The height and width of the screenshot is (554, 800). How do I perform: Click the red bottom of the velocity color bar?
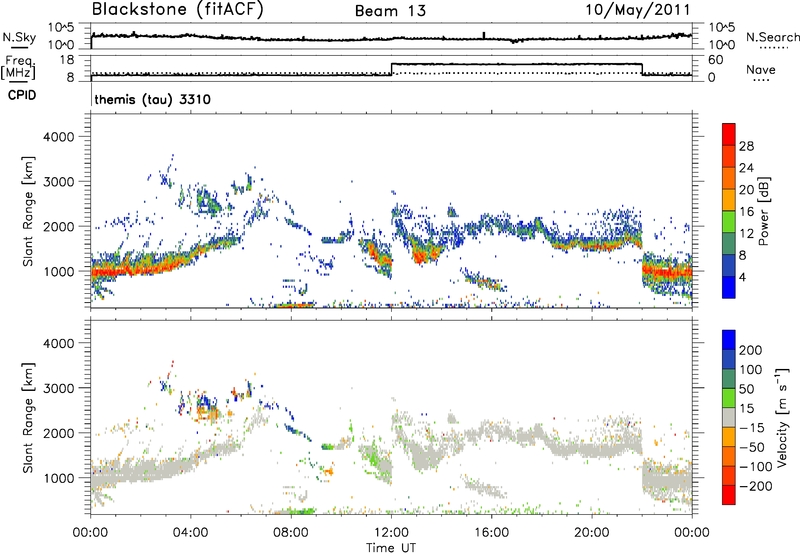[x=729, y=495]
